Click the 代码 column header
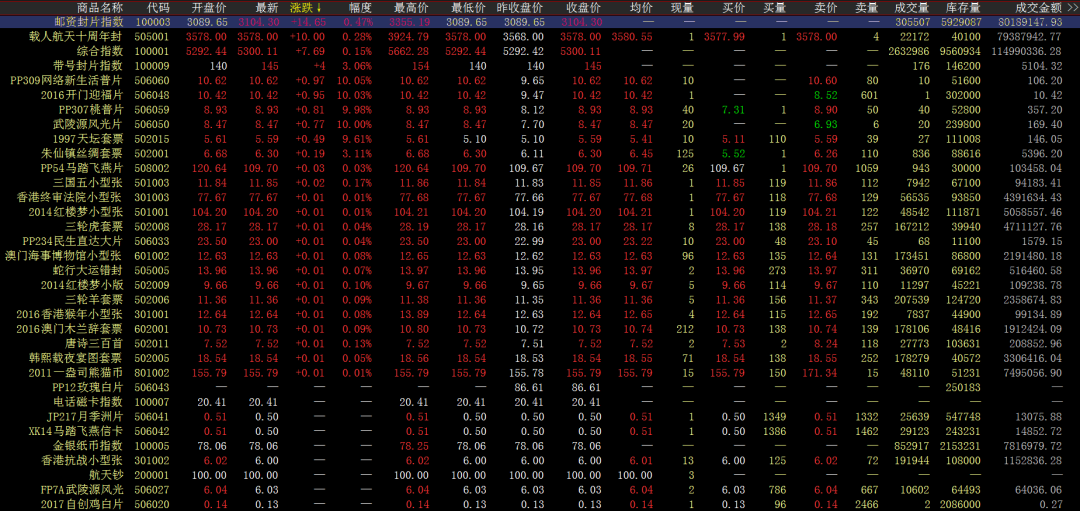Screen dimensions: 1080x511 pos(158,8)
